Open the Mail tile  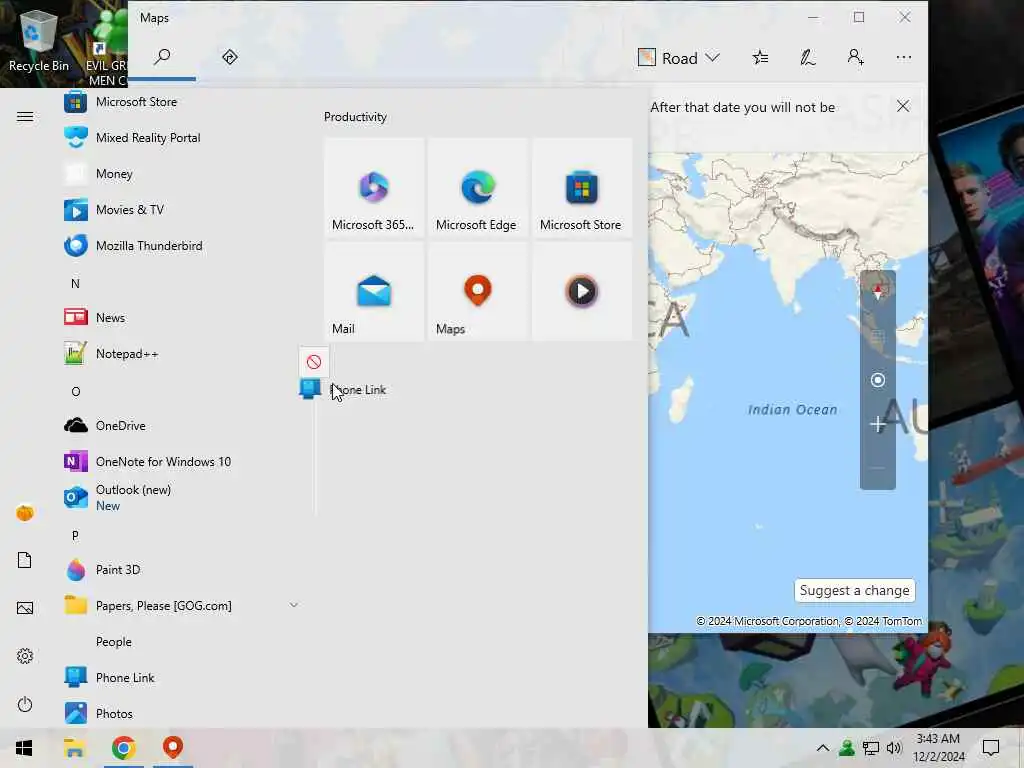coord(374,291)
